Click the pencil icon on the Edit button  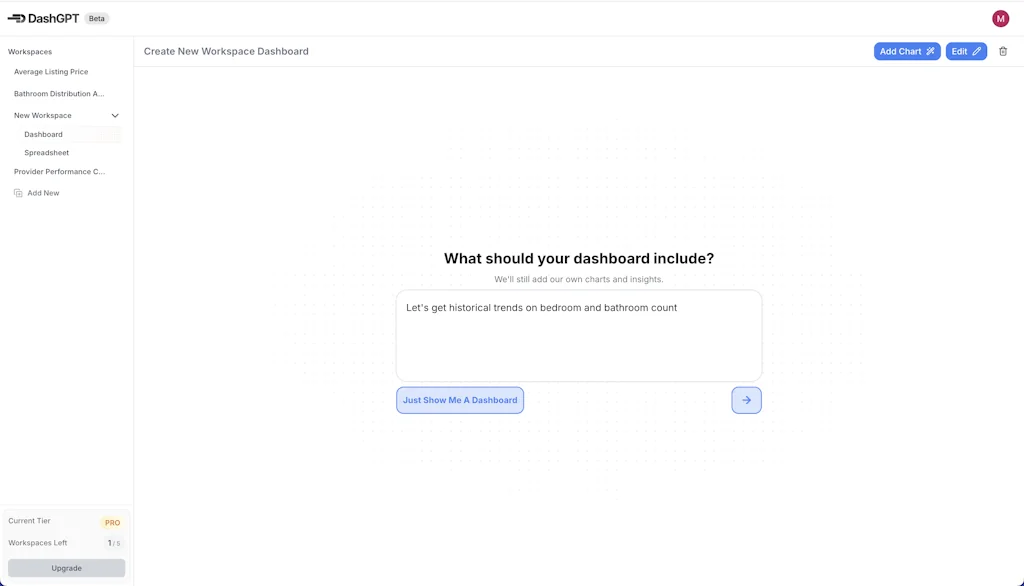(976, 51)
